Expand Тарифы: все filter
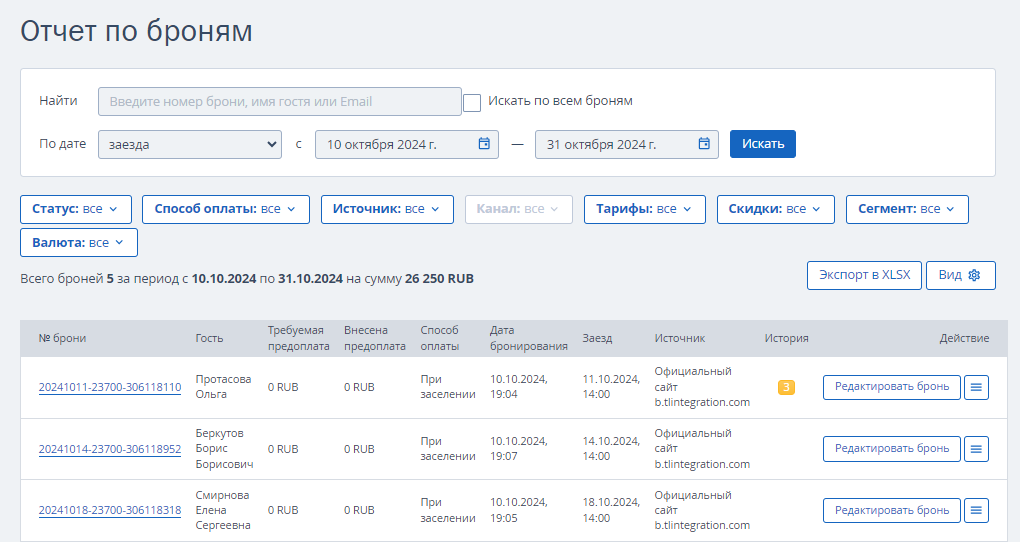Viewport: 1020px width, 542px height. coord(645,210)
